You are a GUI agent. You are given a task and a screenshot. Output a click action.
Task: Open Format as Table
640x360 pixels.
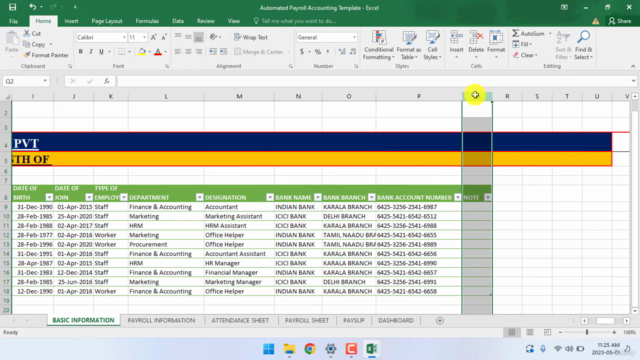tap(409, 45)
